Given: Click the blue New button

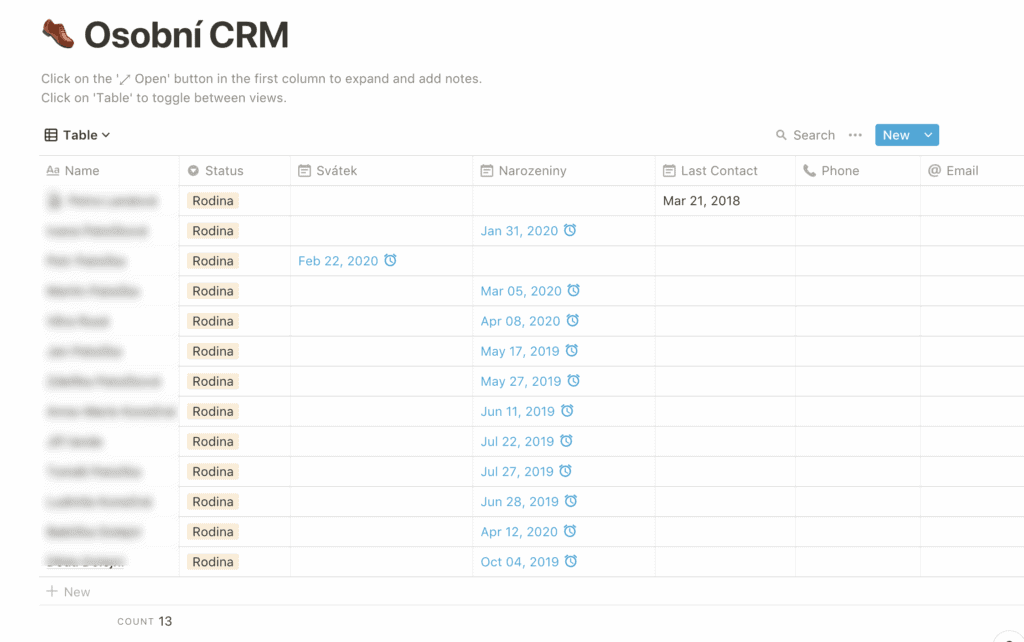Looking at the screenshot, I should click(896, 134).
